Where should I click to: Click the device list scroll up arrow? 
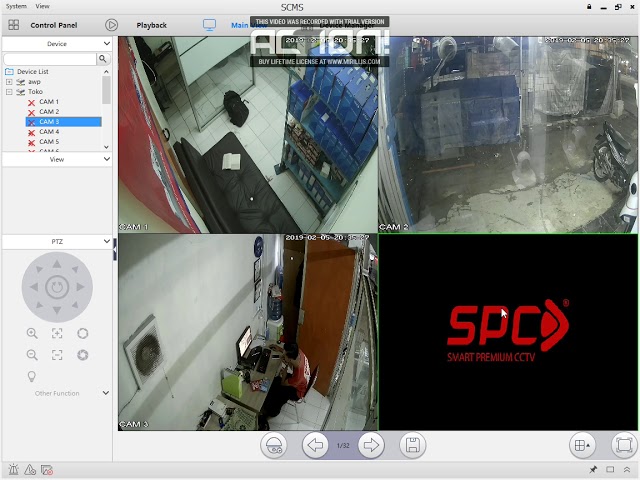pyautogui.click(x=107, y=71)
